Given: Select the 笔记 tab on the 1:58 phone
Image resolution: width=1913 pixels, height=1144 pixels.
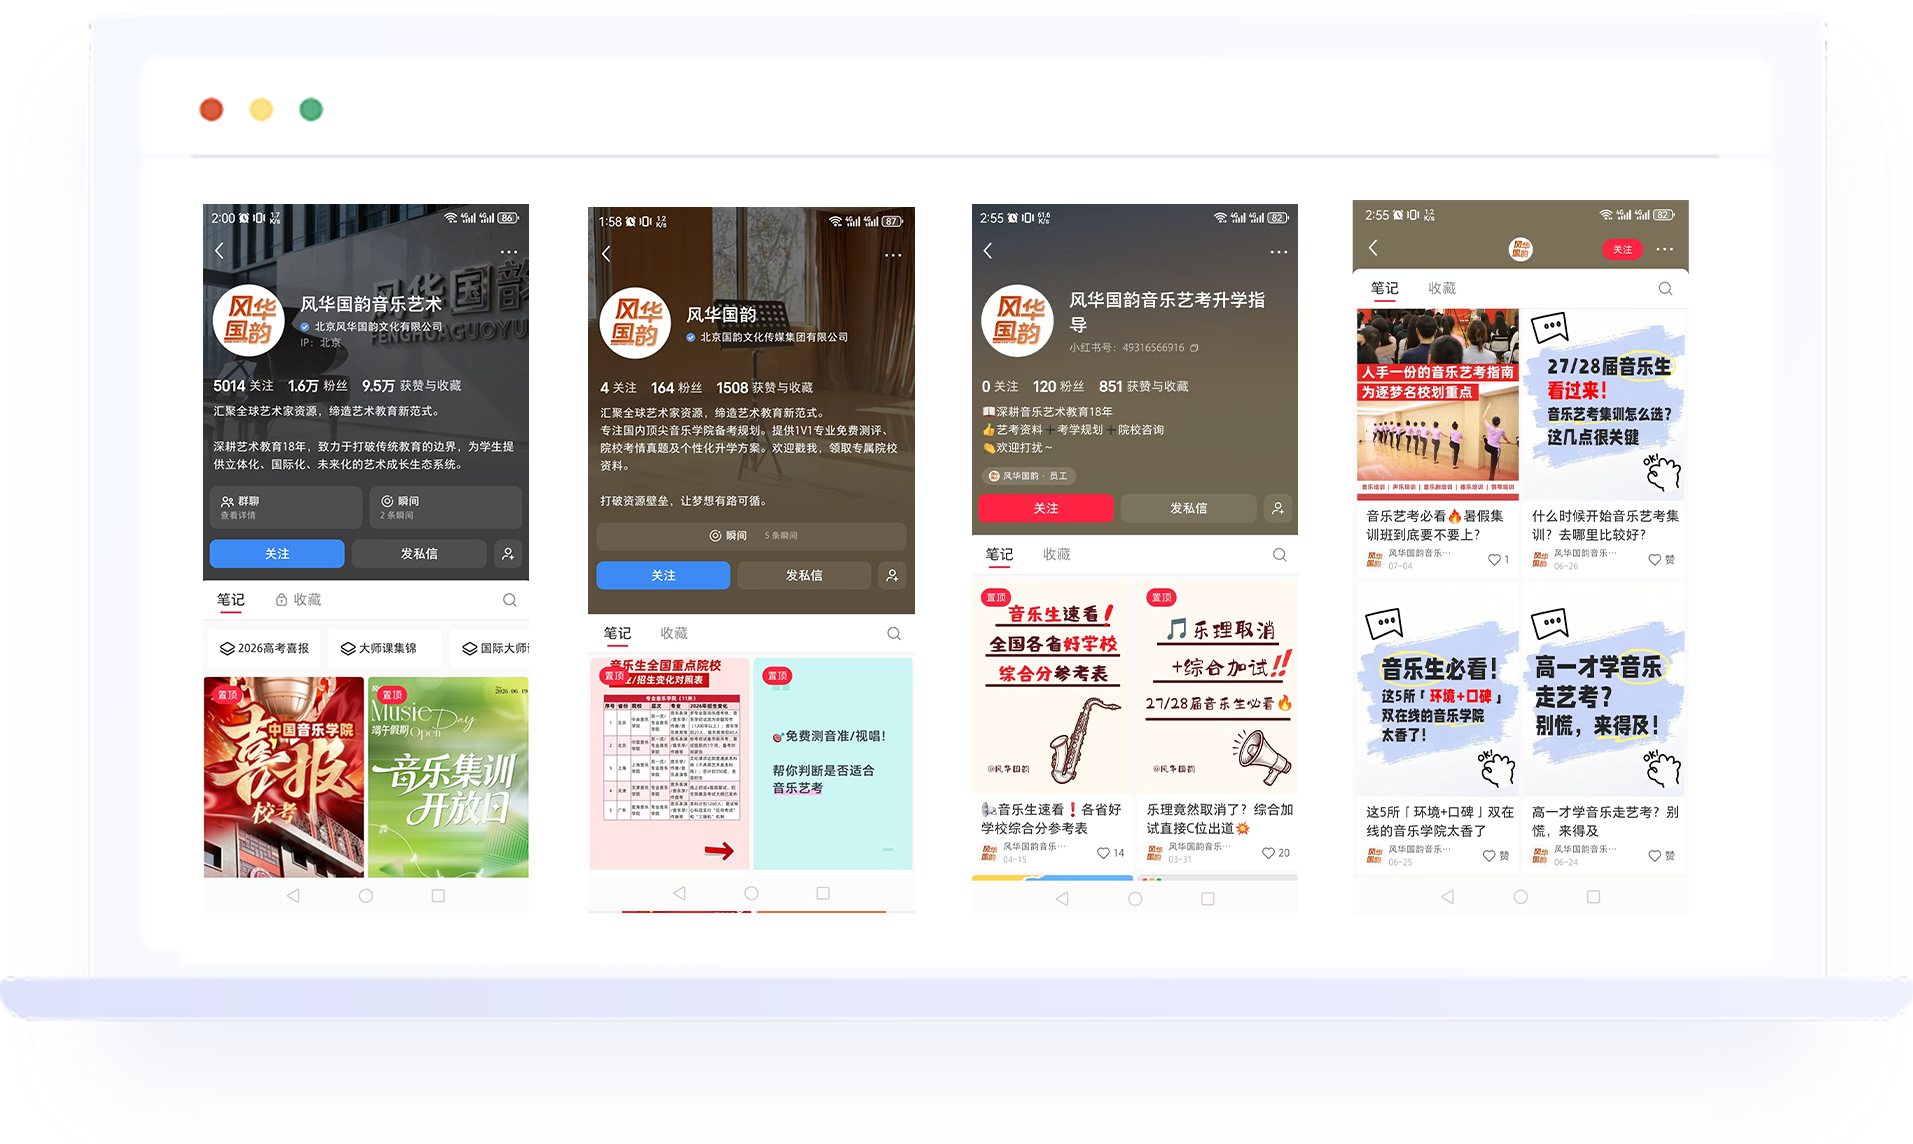Looking at the screenshot, I should [x=617, y=633].
